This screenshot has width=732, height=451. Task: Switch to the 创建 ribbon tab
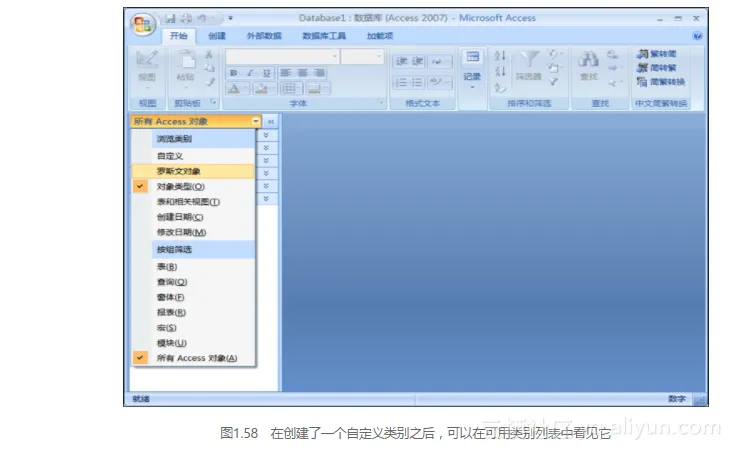(x=217, y=36)
